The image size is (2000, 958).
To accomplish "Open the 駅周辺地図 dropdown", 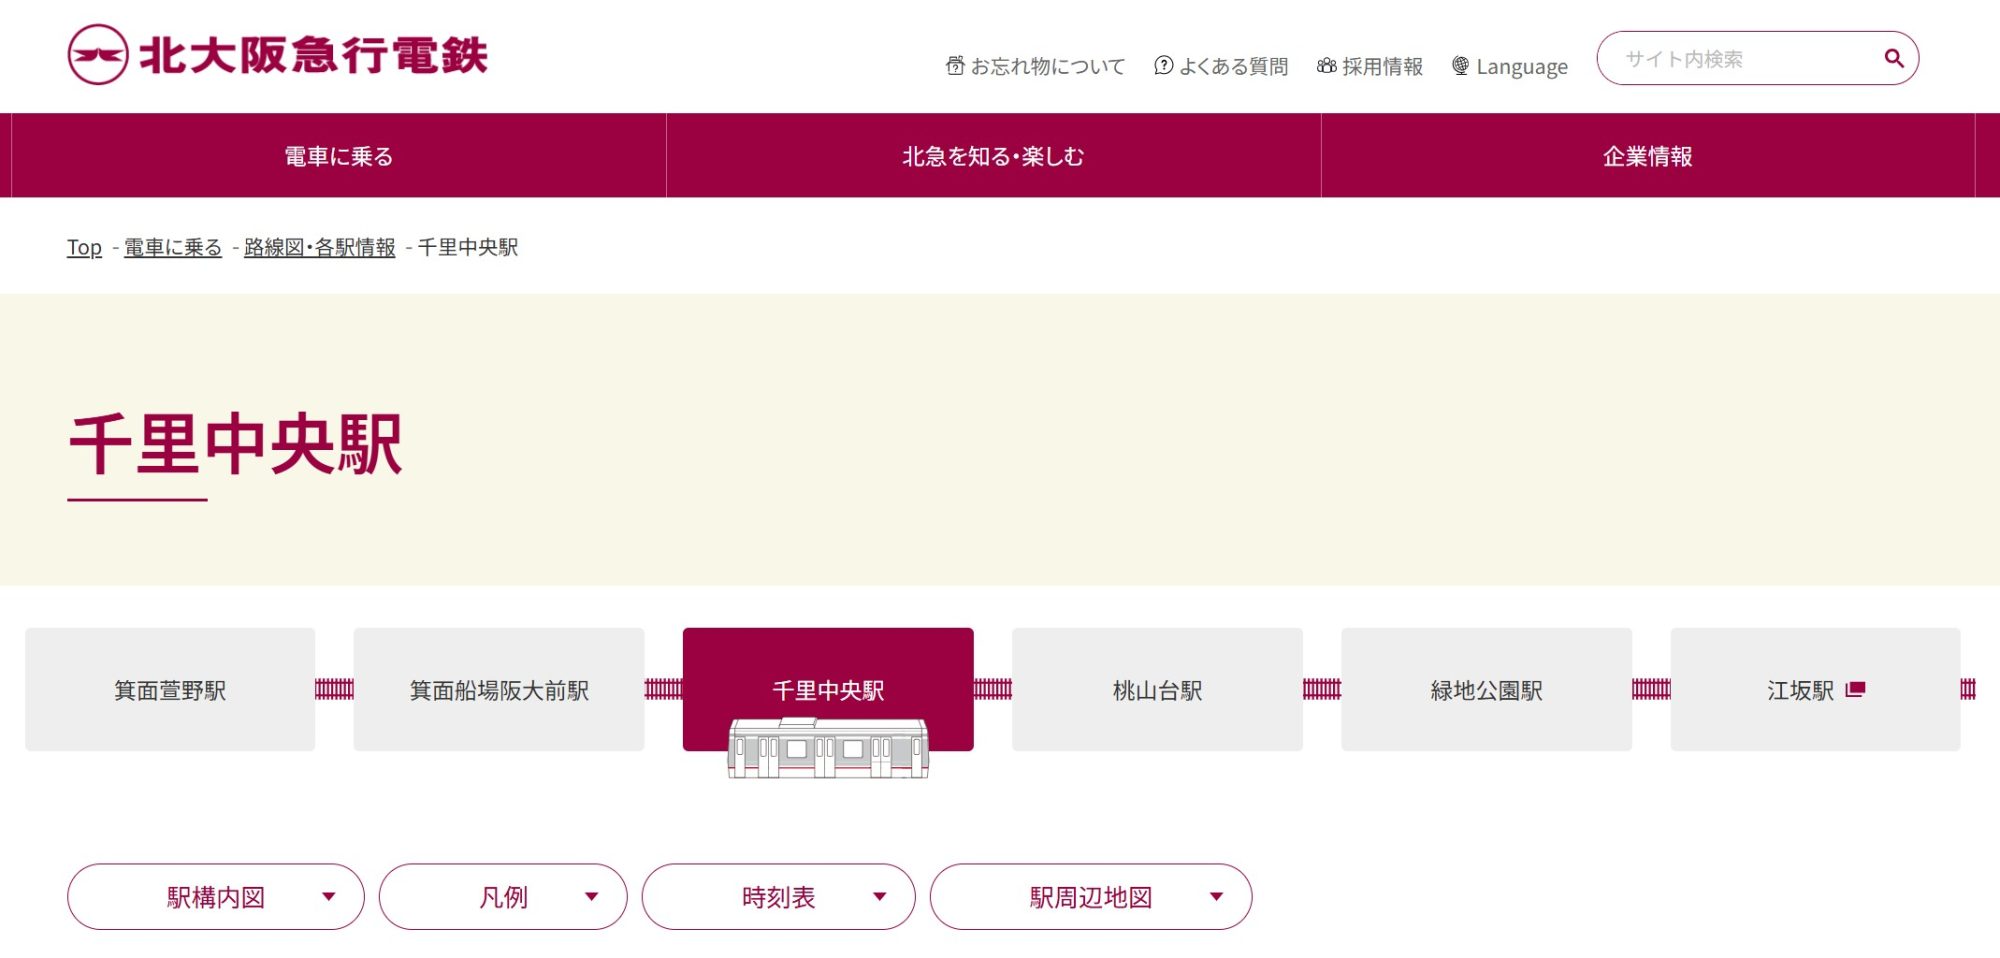I will 1090,897.
